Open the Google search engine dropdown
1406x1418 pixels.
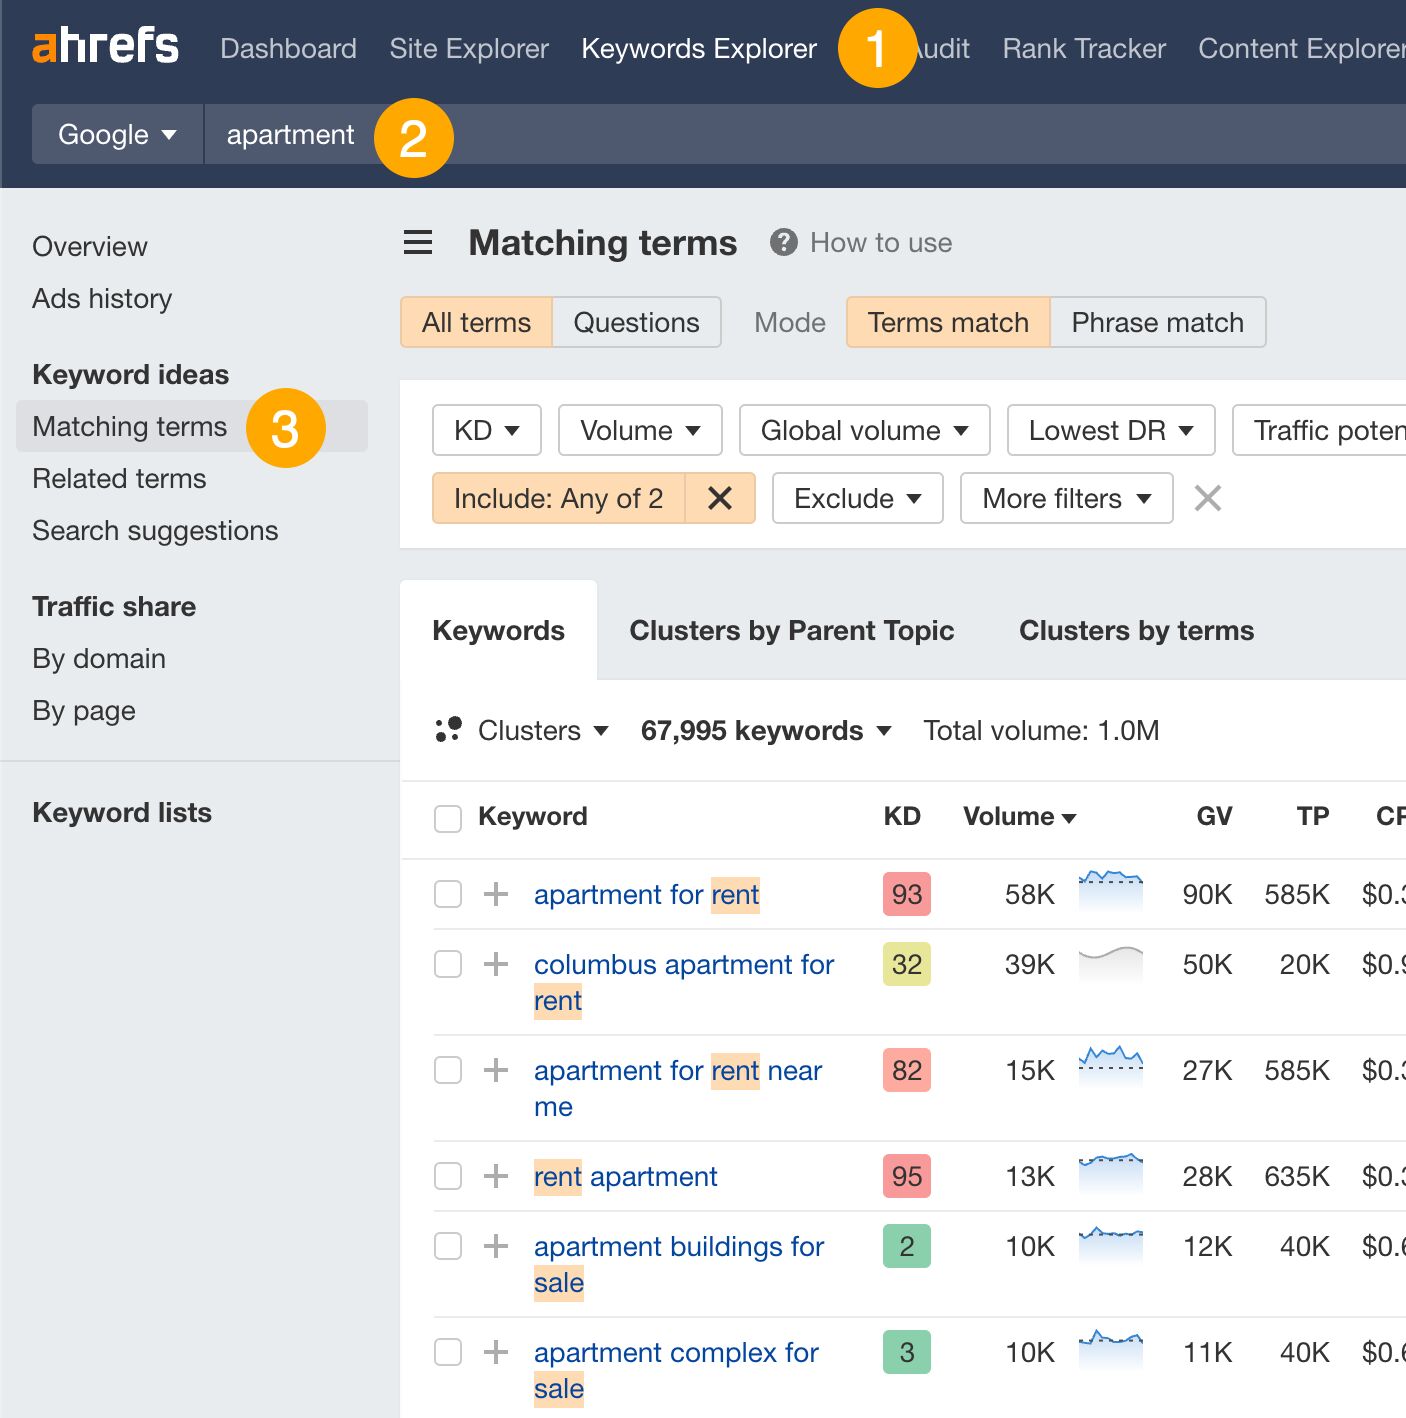116,134
